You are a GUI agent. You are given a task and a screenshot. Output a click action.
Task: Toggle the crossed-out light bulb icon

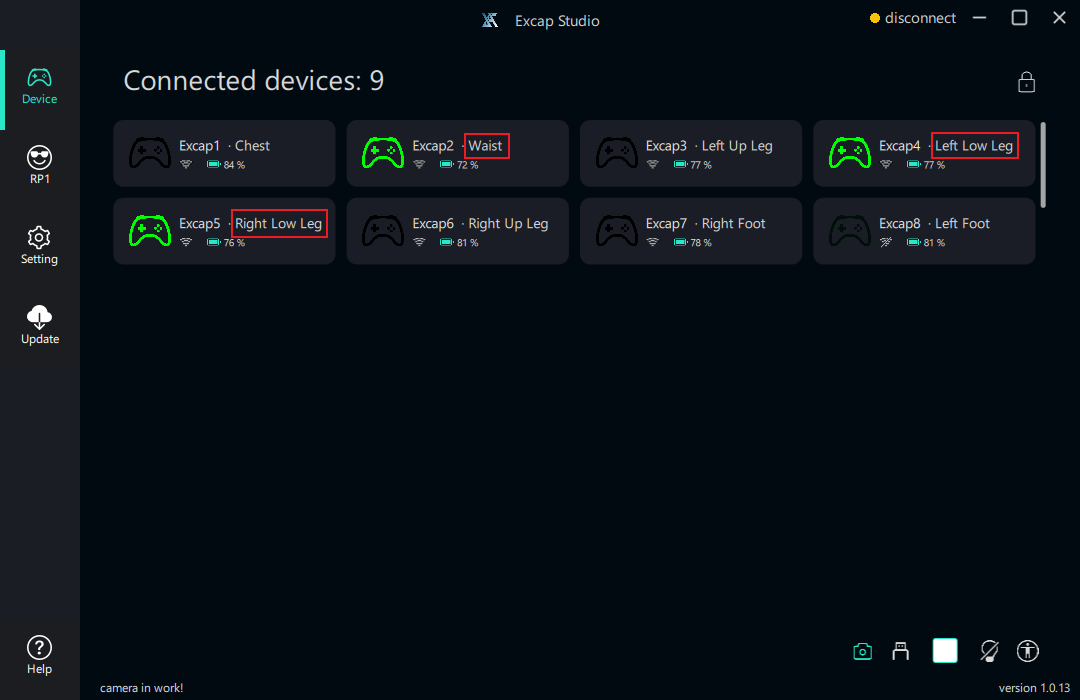[989, 651]
